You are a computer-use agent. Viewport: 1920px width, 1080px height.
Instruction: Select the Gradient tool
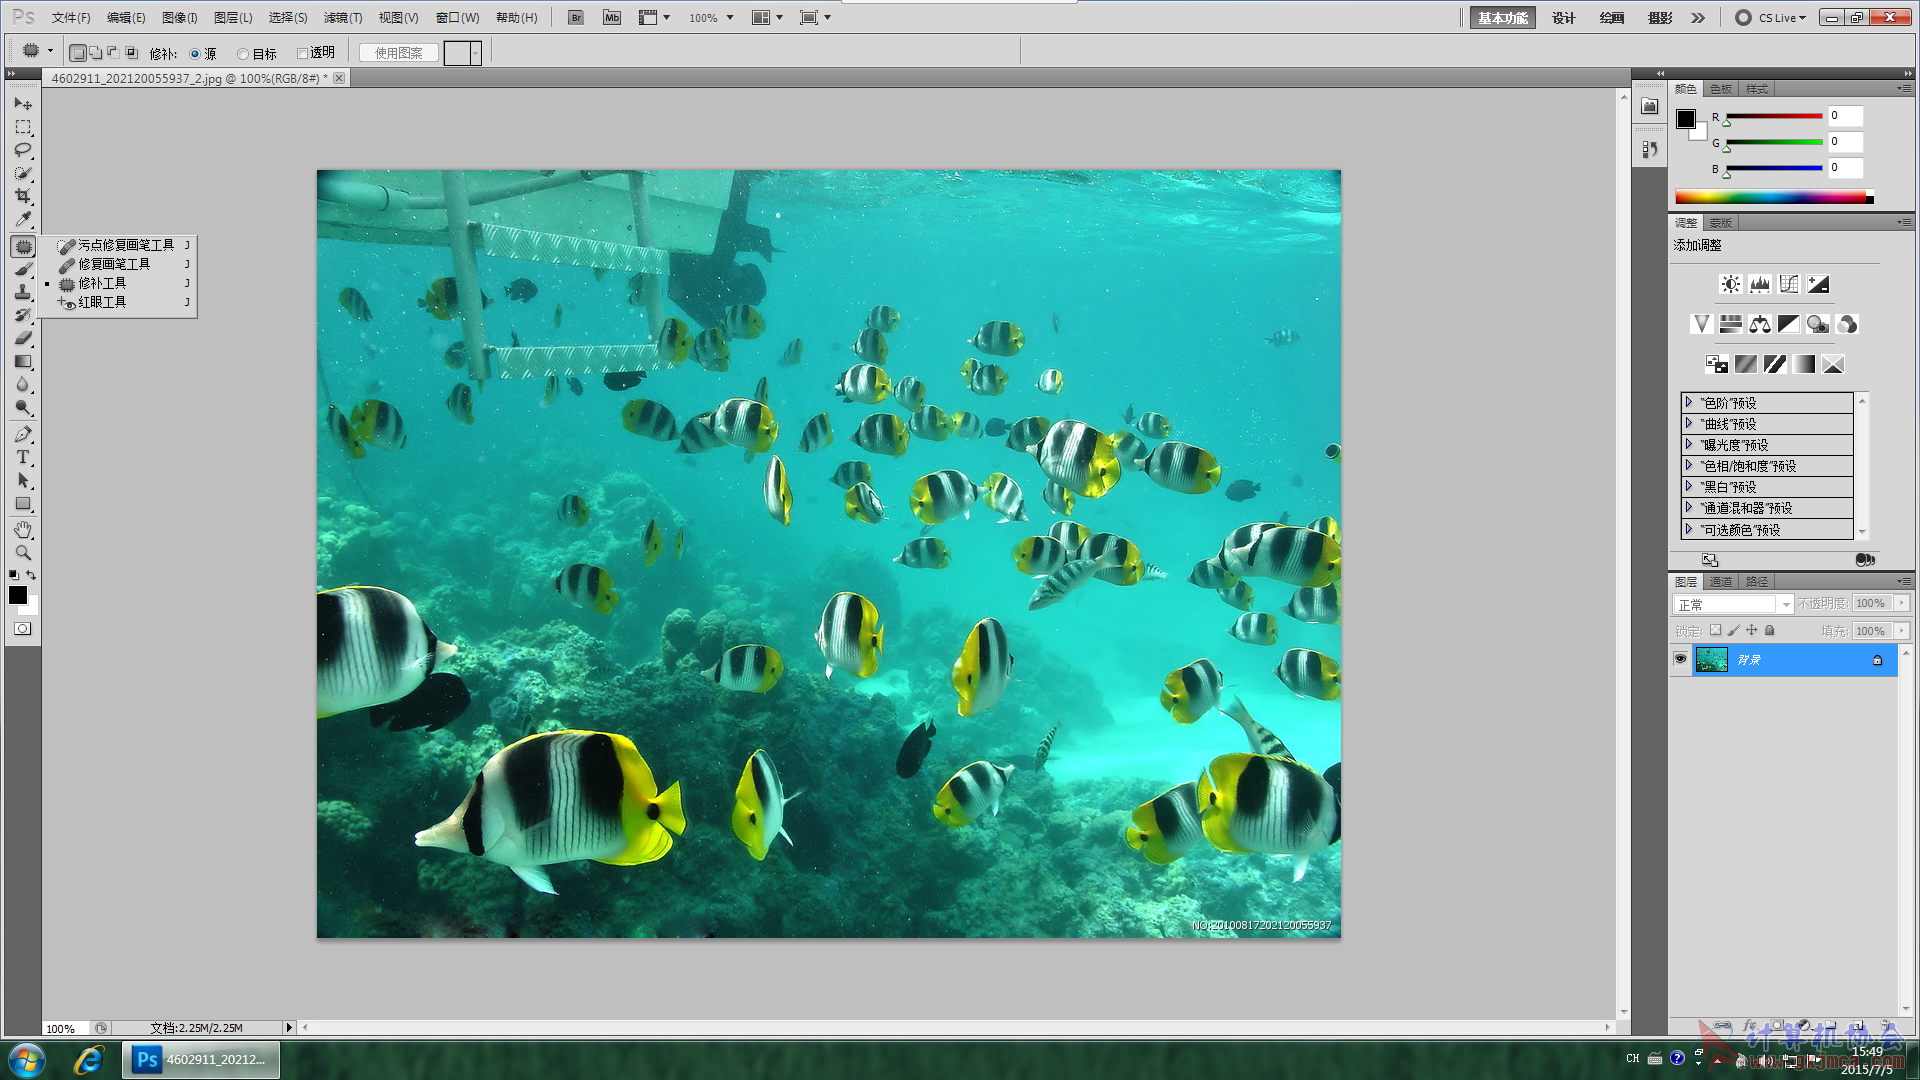click(x=23, y=361)
